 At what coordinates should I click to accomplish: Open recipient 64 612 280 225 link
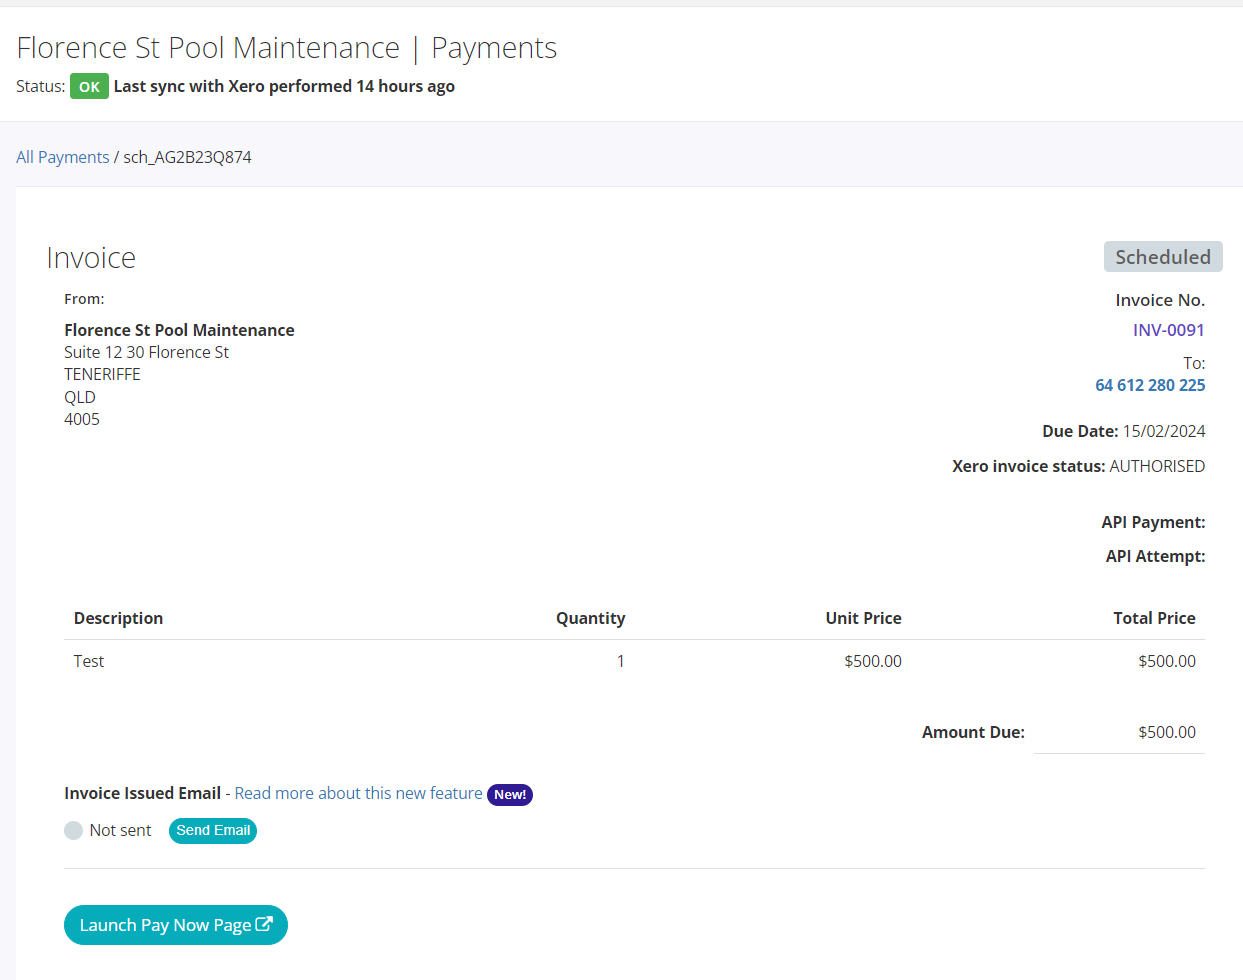click(x=1150, y=385)
